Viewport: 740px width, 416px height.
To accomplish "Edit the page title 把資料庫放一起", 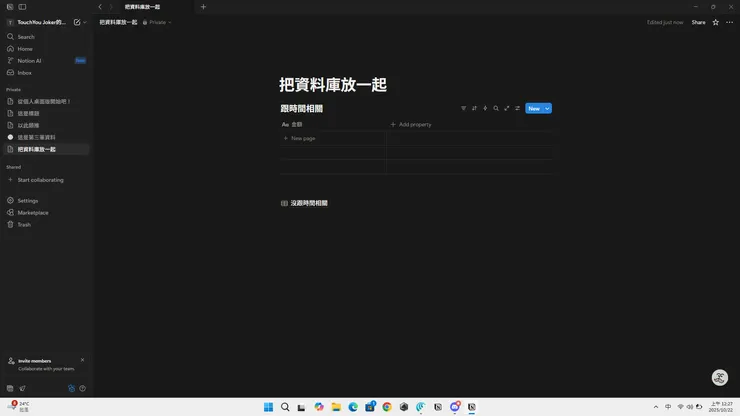I will pyautogui.click(x=333, y=85).
